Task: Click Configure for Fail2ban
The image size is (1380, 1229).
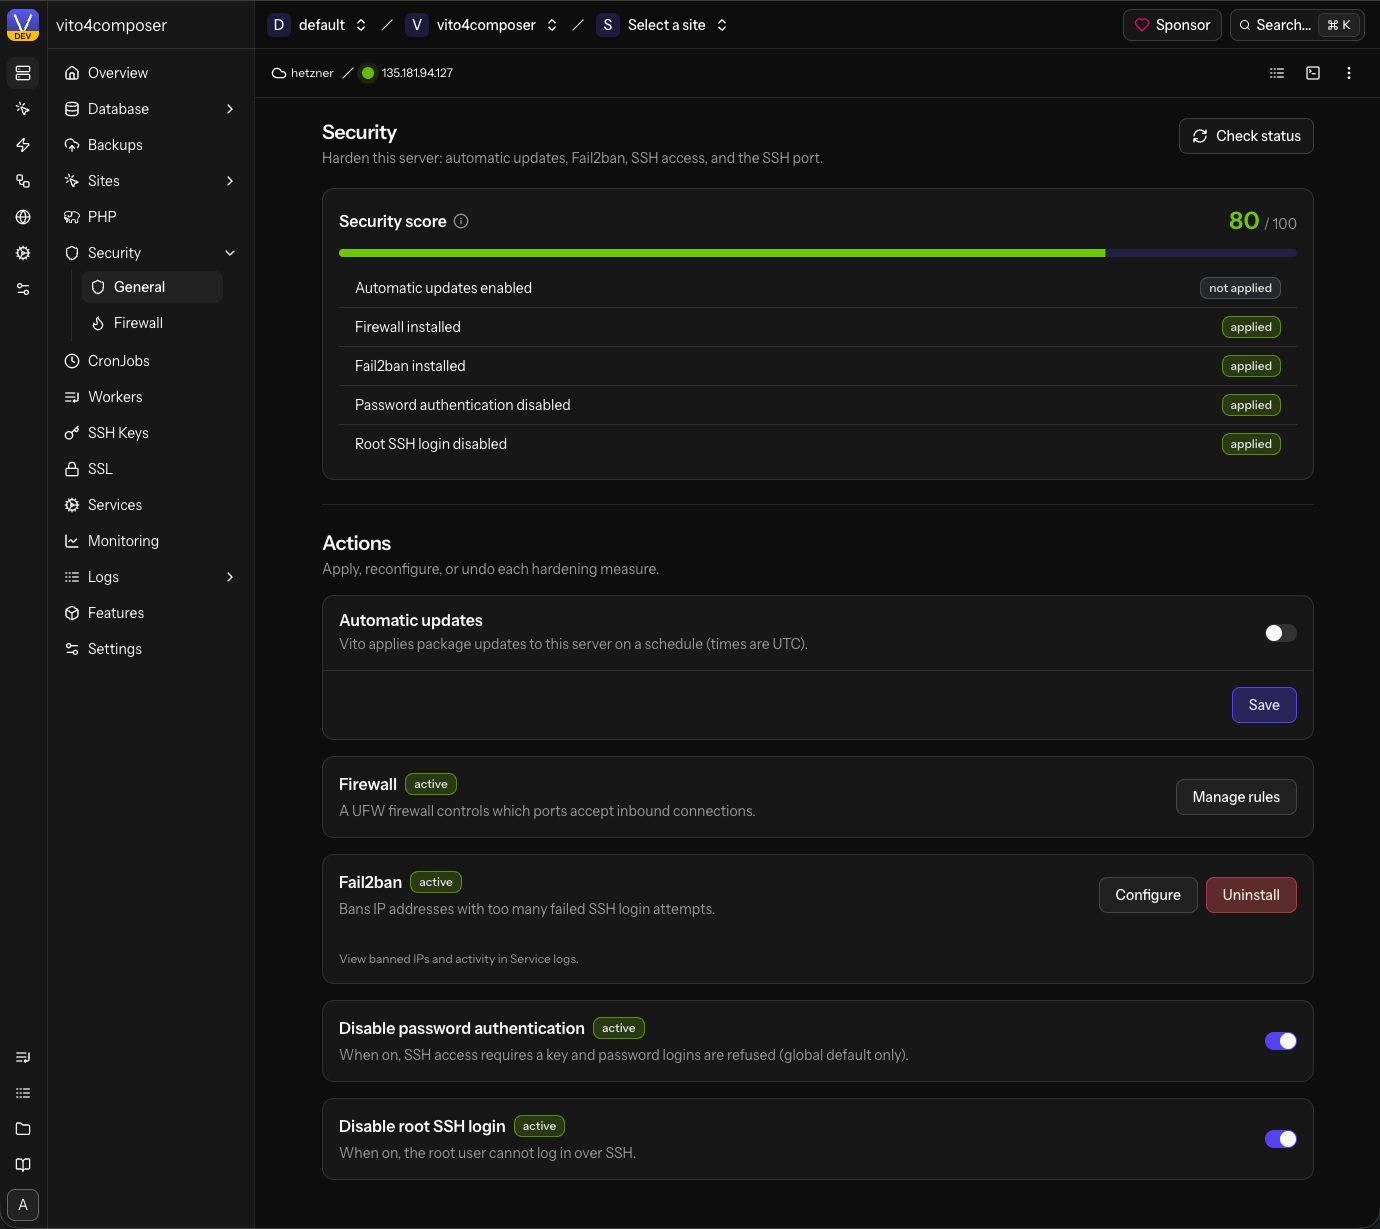Action: pos(1148,895)
